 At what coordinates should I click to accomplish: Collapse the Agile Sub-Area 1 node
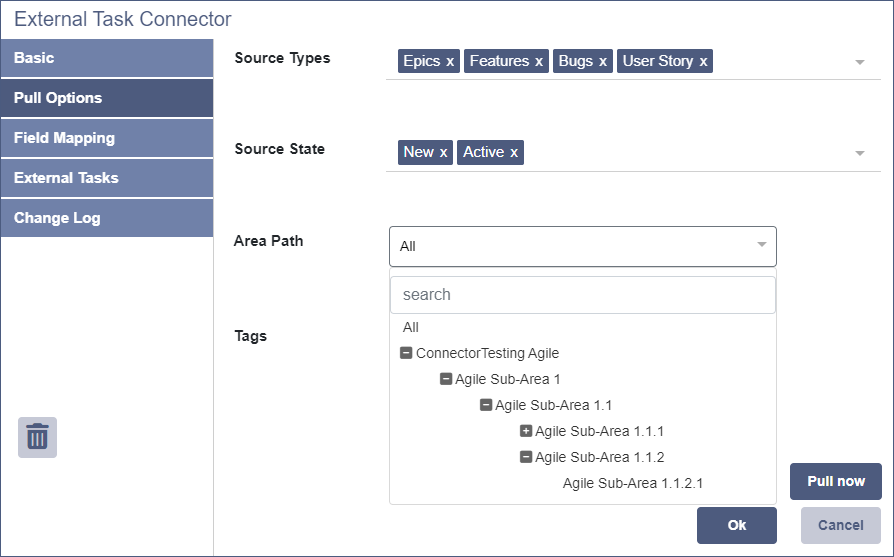click(x=446, y=379)
